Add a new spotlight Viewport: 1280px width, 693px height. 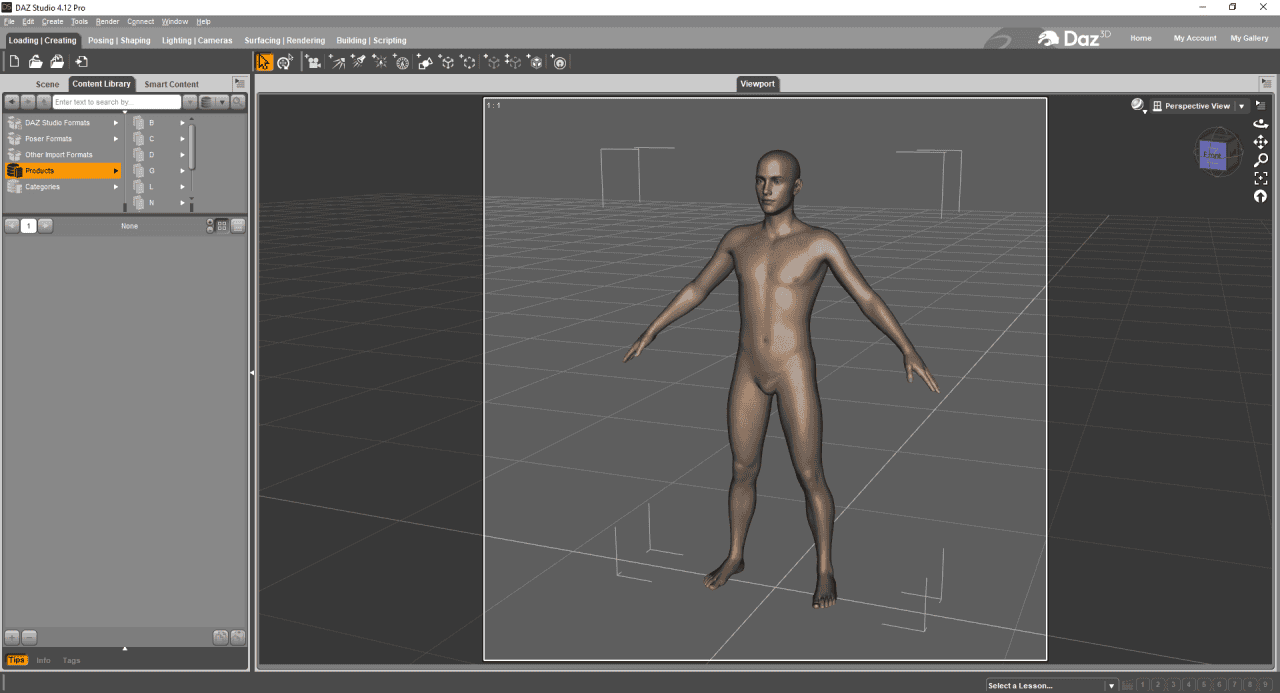(x=360, y=61)
